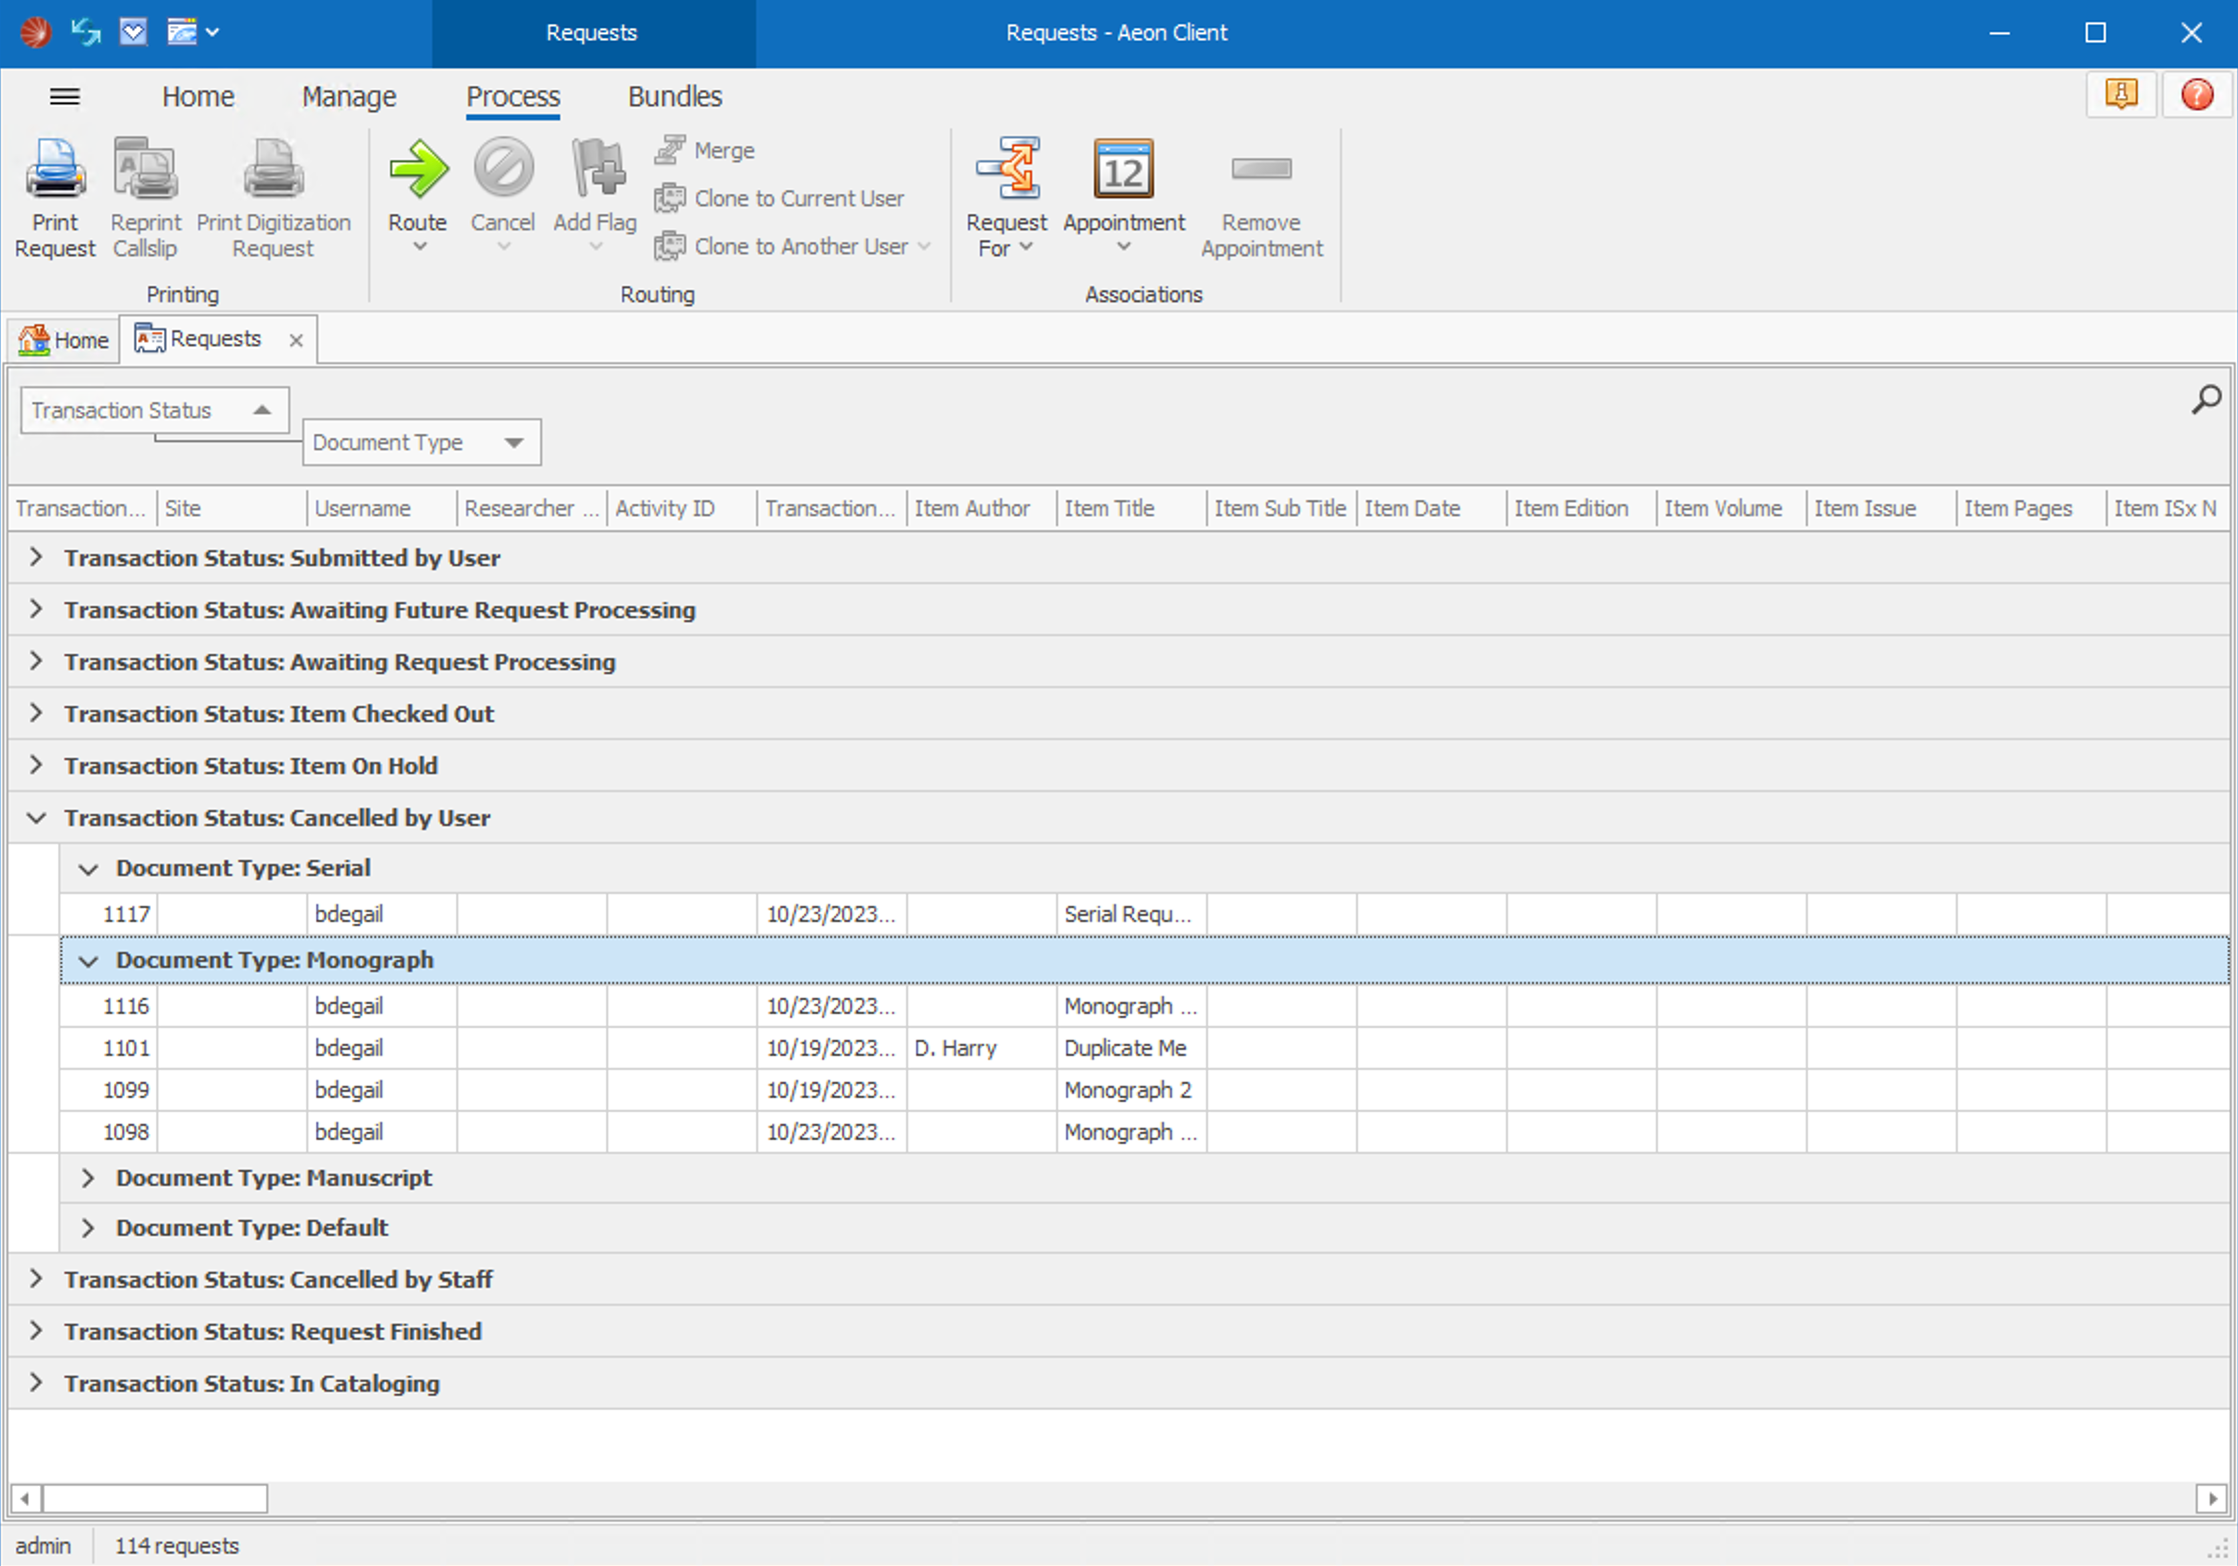
Task: Click the Print Request icon
Action: tap(55, 195)
